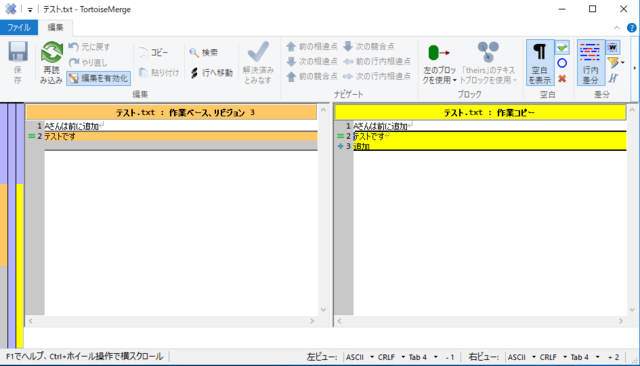Click the blue help question mark icon

click(x=631, y=28)
